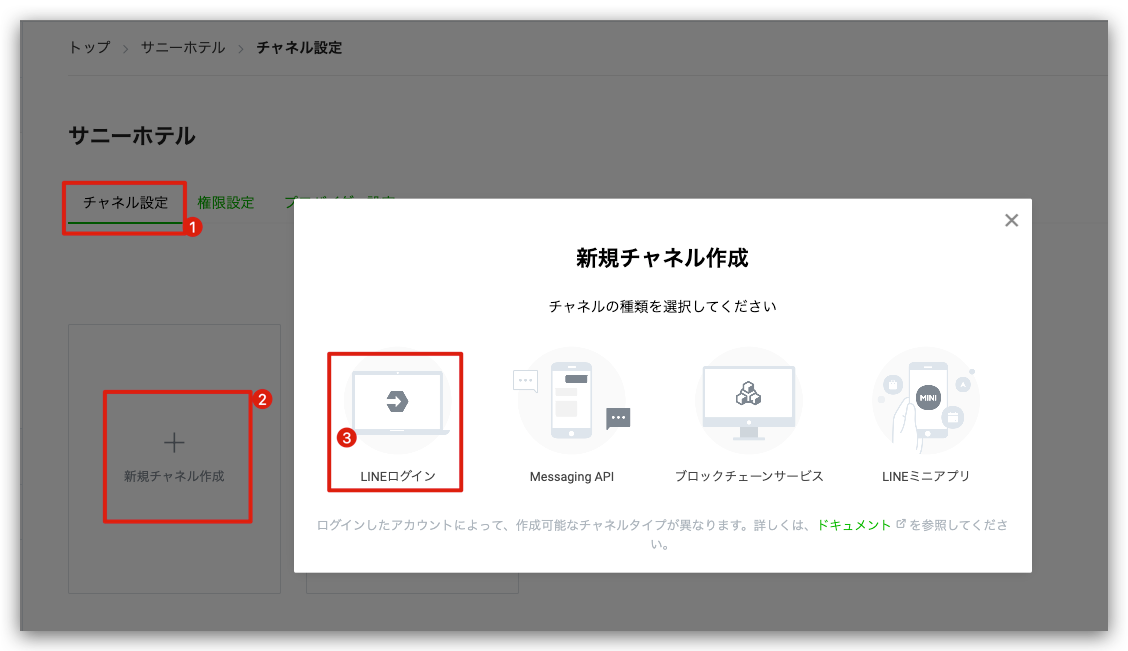Close the 新規チャネル作成 dialog
This screenshot has width=1128, height=651.
coord(1011,220)
